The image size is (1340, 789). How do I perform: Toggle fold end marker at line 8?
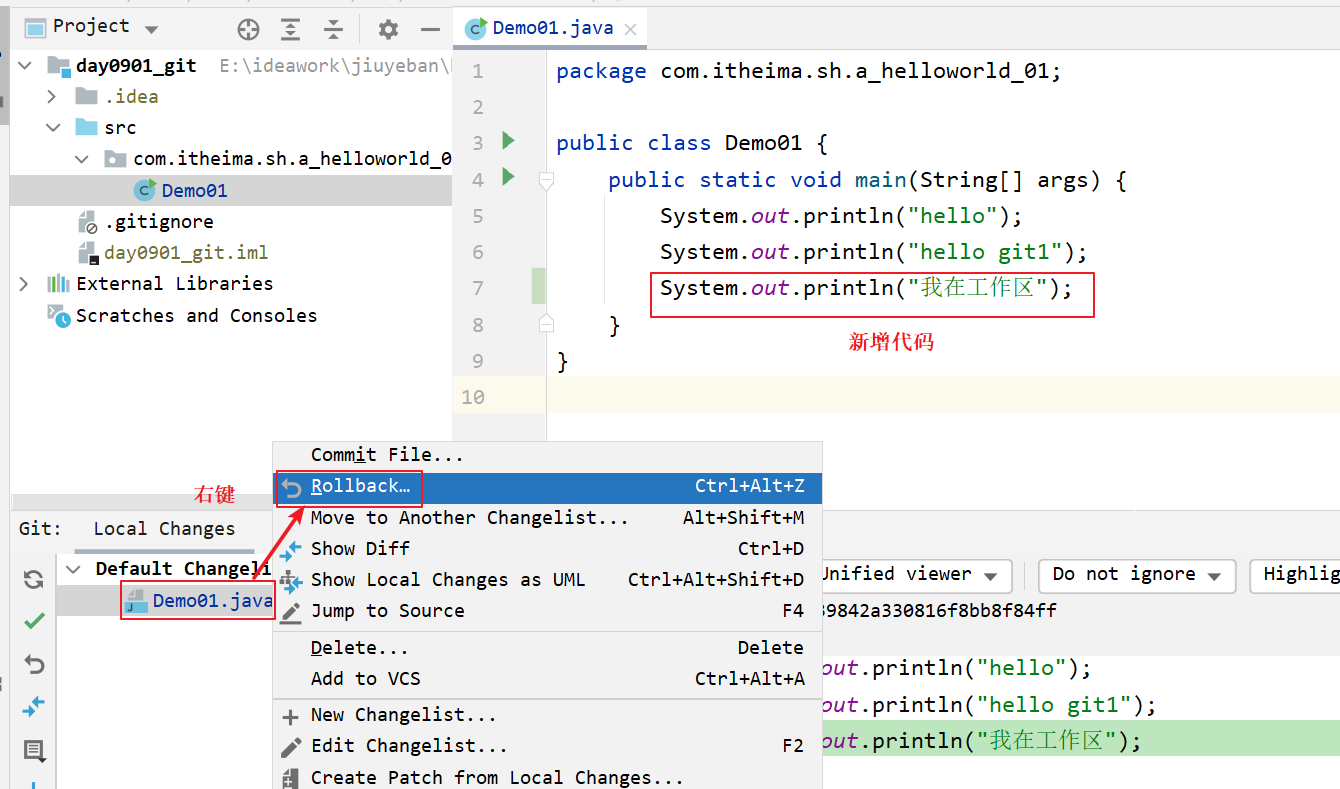pos(546,323)
